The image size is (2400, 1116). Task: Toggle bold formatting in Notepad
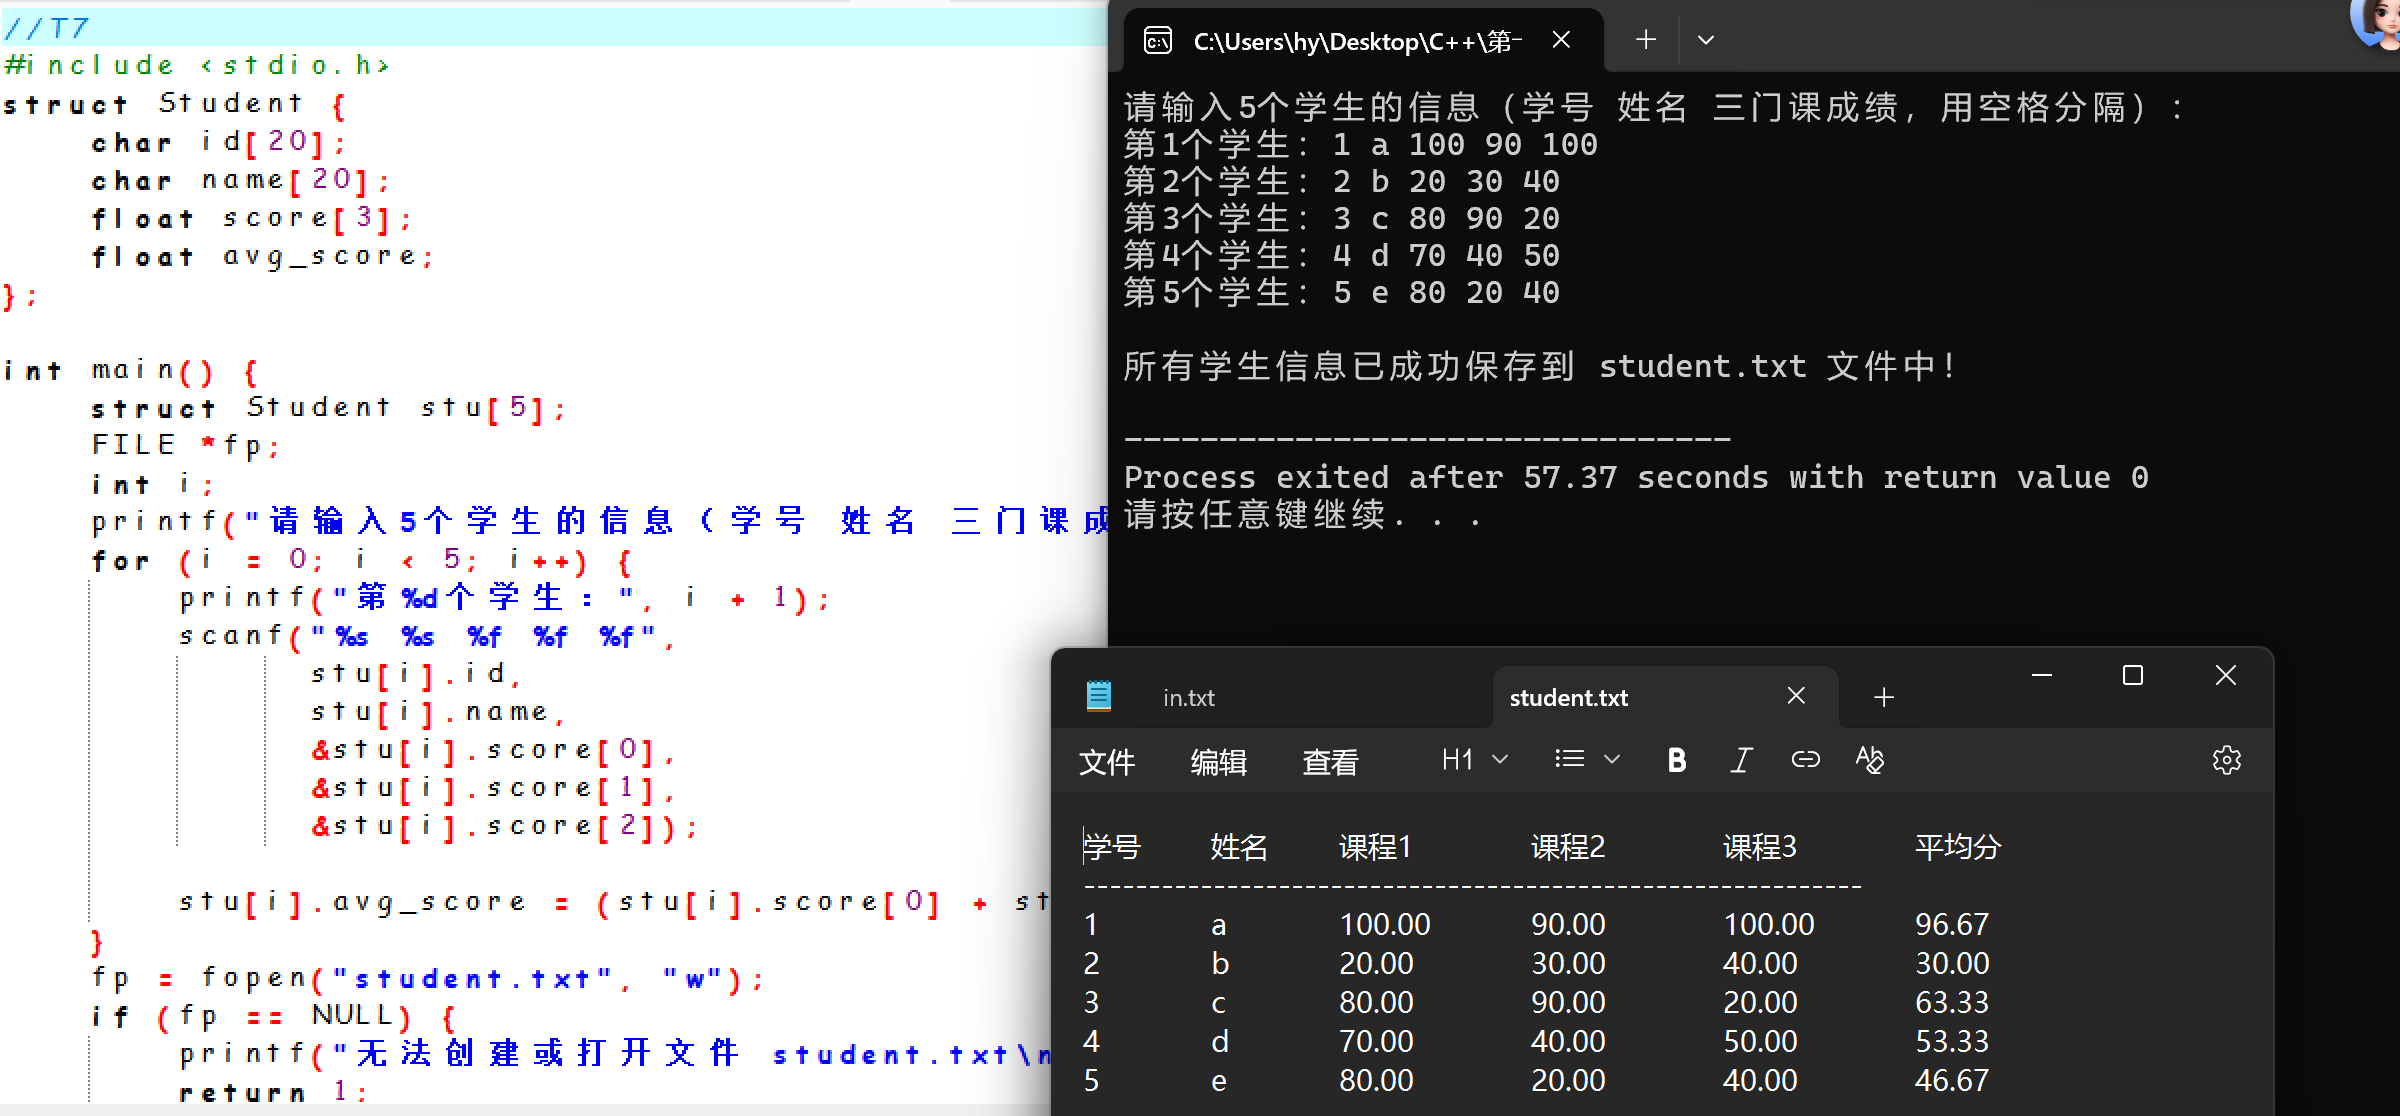click(x=1677, y=761)
